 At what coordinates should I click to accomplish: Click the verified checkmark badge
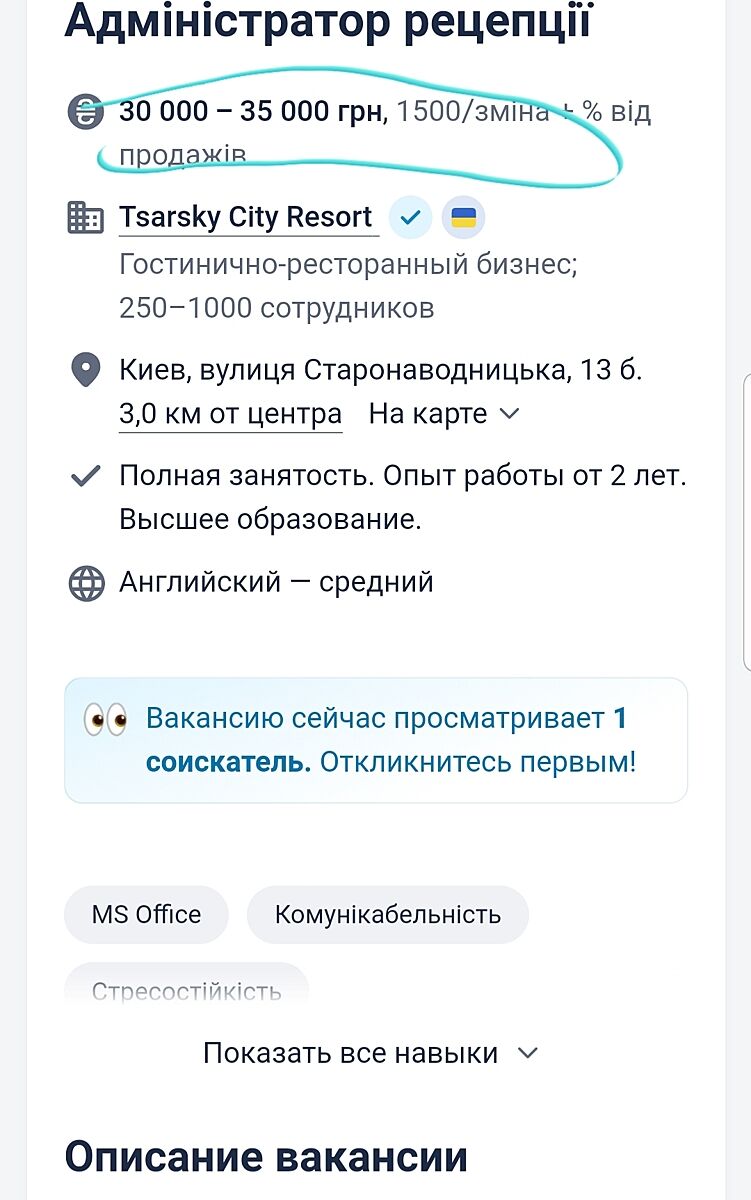click(x=410, y=217)
